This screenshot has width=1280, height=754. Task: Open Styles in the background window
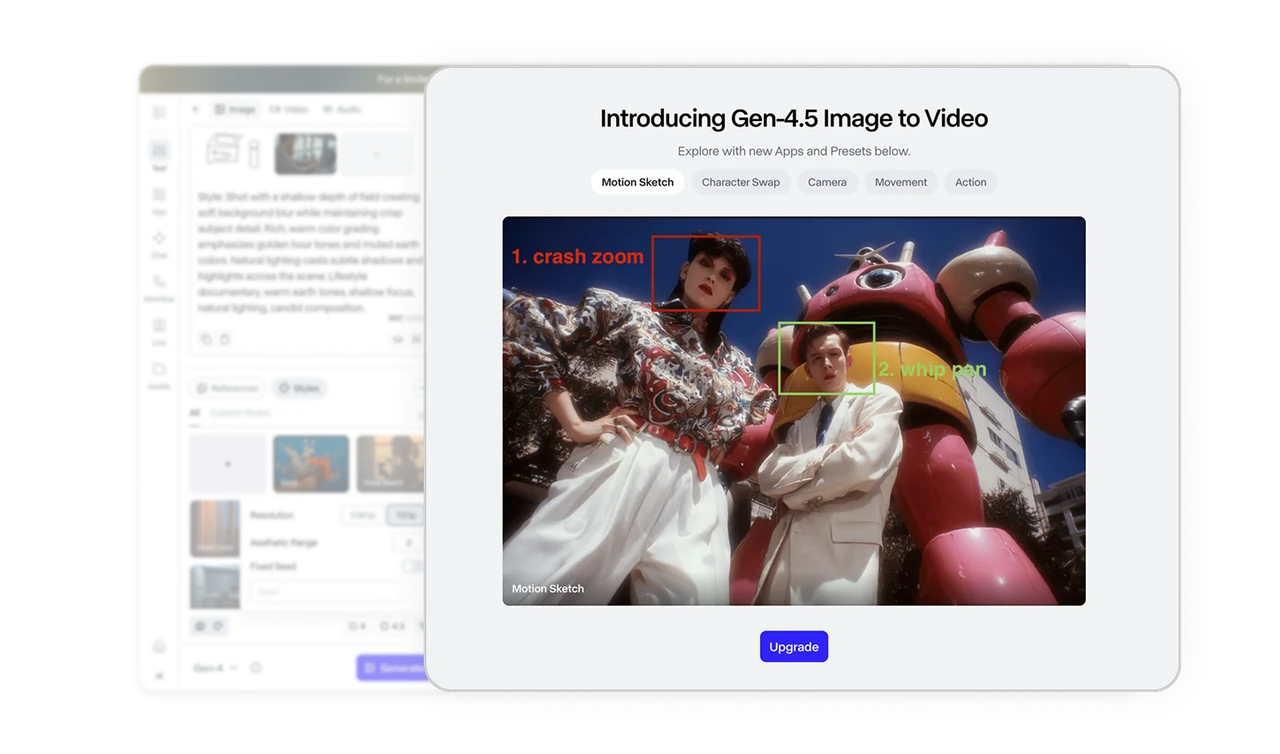(299, 388)
